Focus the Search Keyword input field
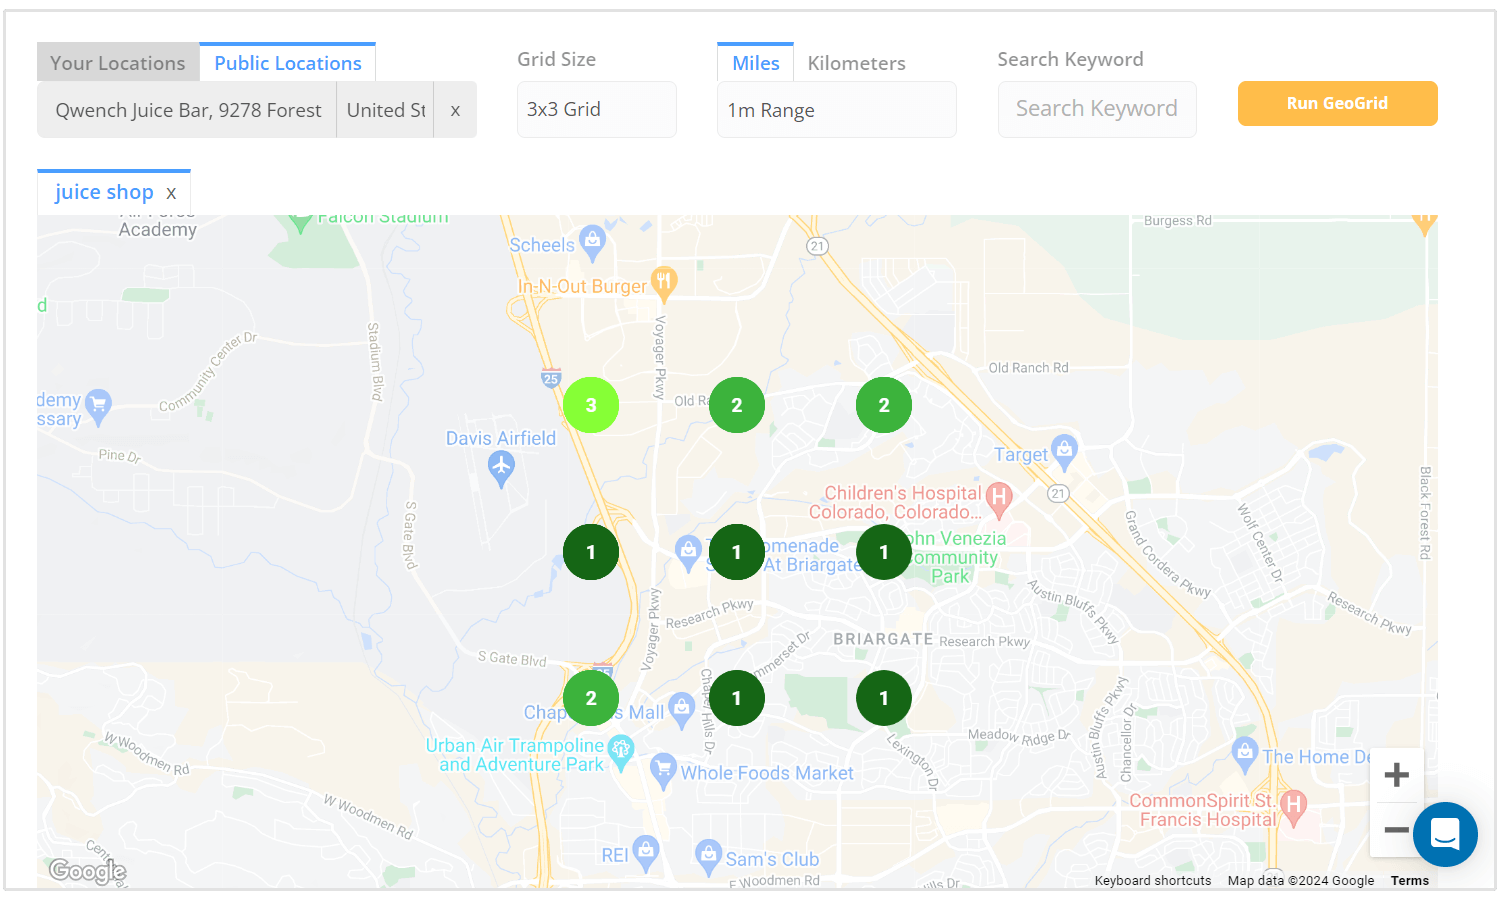 point(1096,109)
